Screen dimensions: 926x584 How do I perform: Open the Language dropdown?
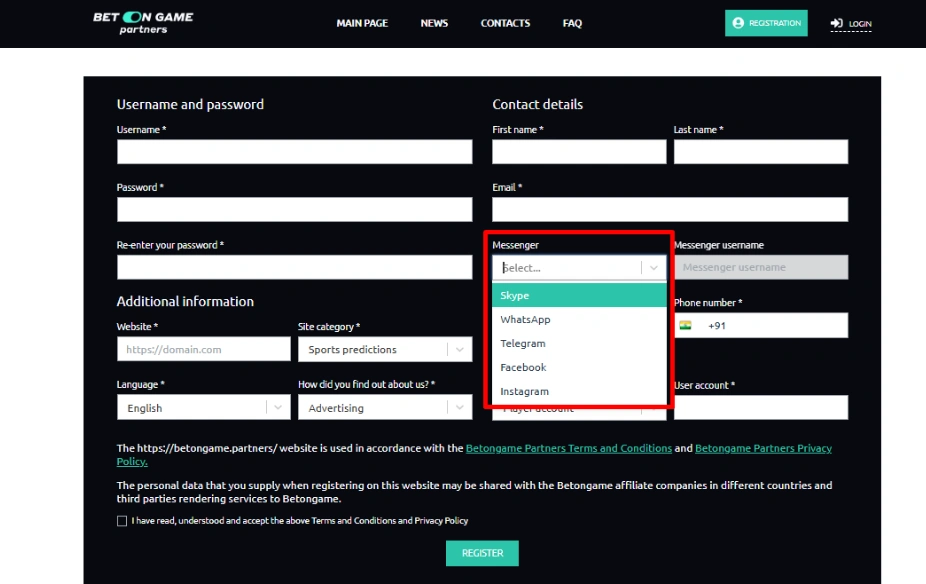click(x=277, y=408)
